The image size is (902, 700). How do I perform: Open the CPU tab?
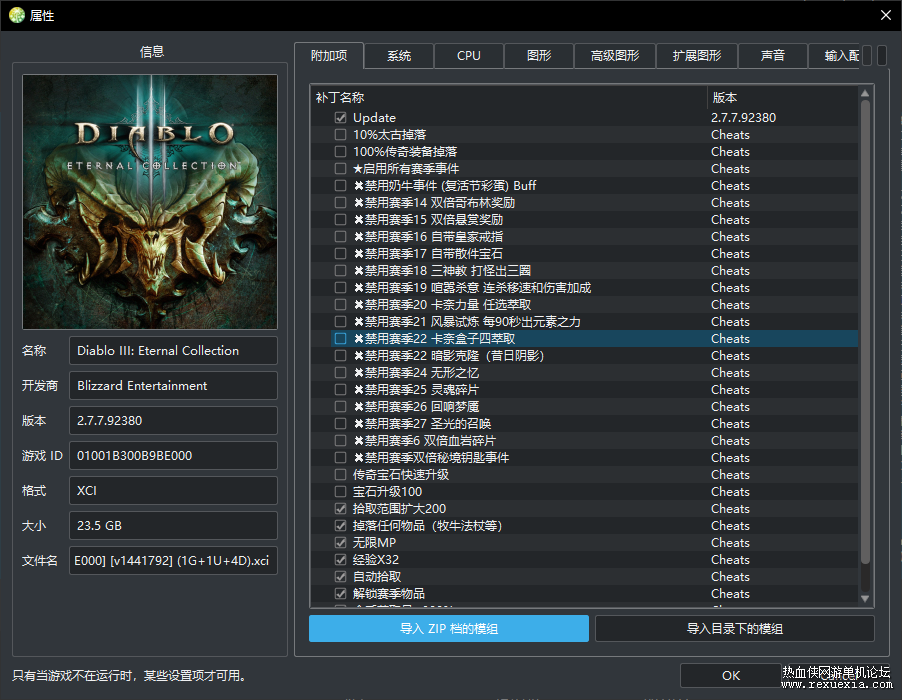469,56
